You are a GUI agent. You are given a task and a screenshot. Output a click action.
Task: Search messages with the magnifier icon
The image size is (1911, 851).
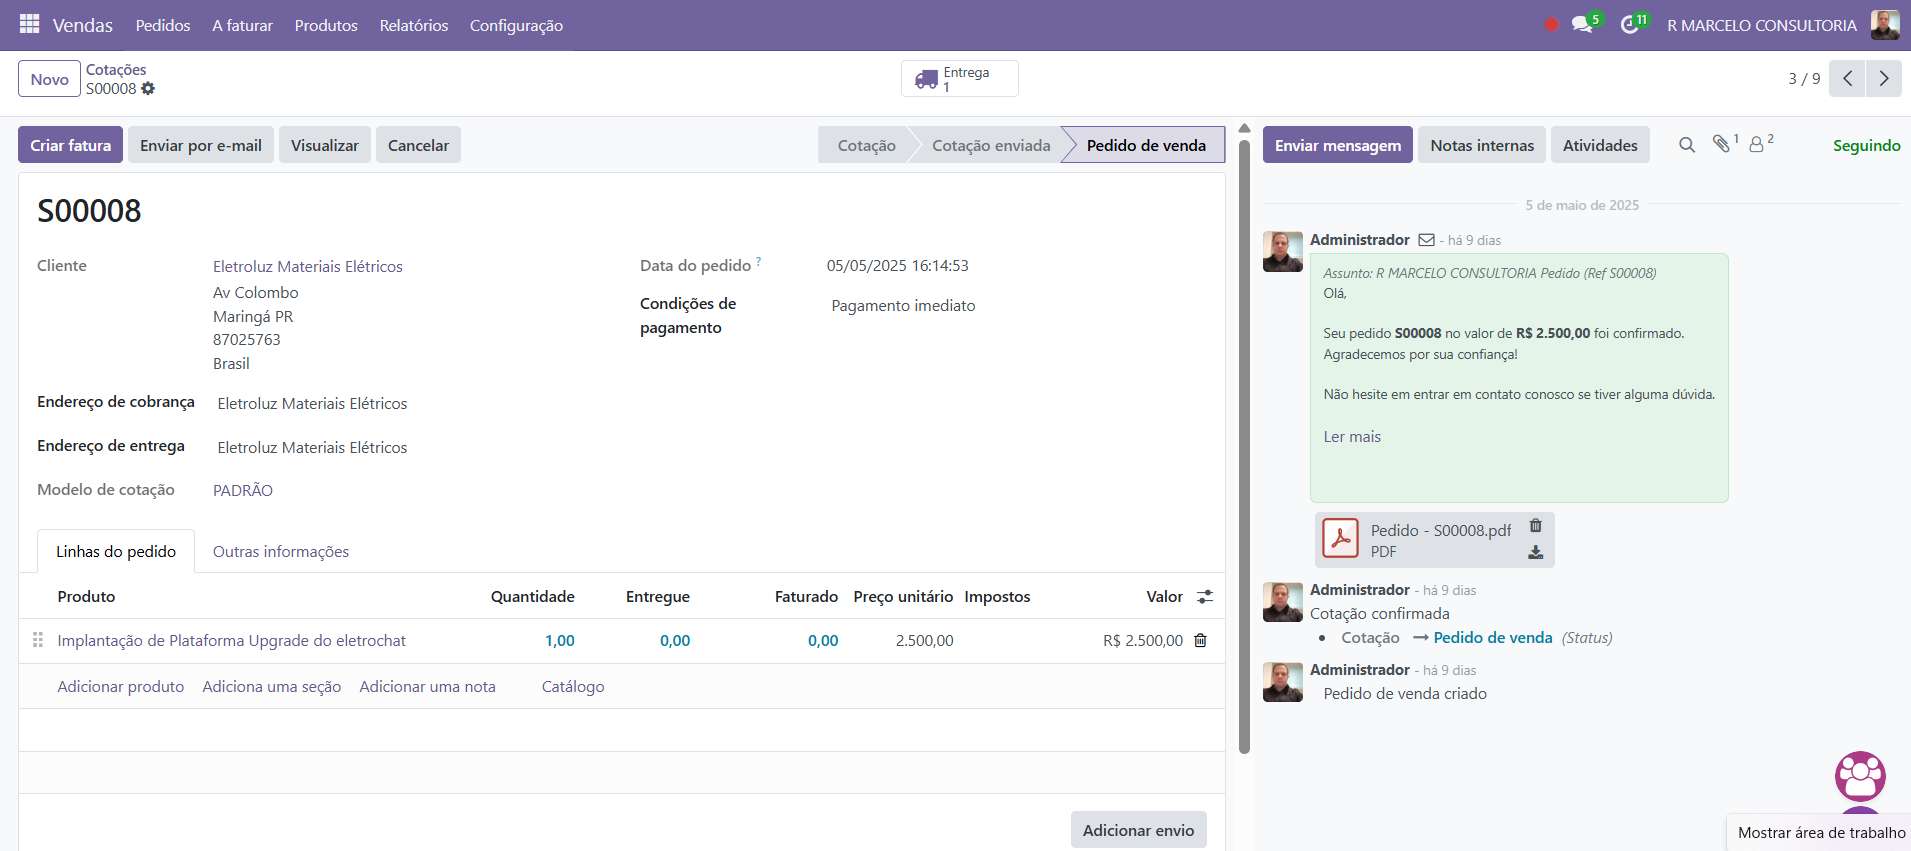click(x=1687, y=145)
